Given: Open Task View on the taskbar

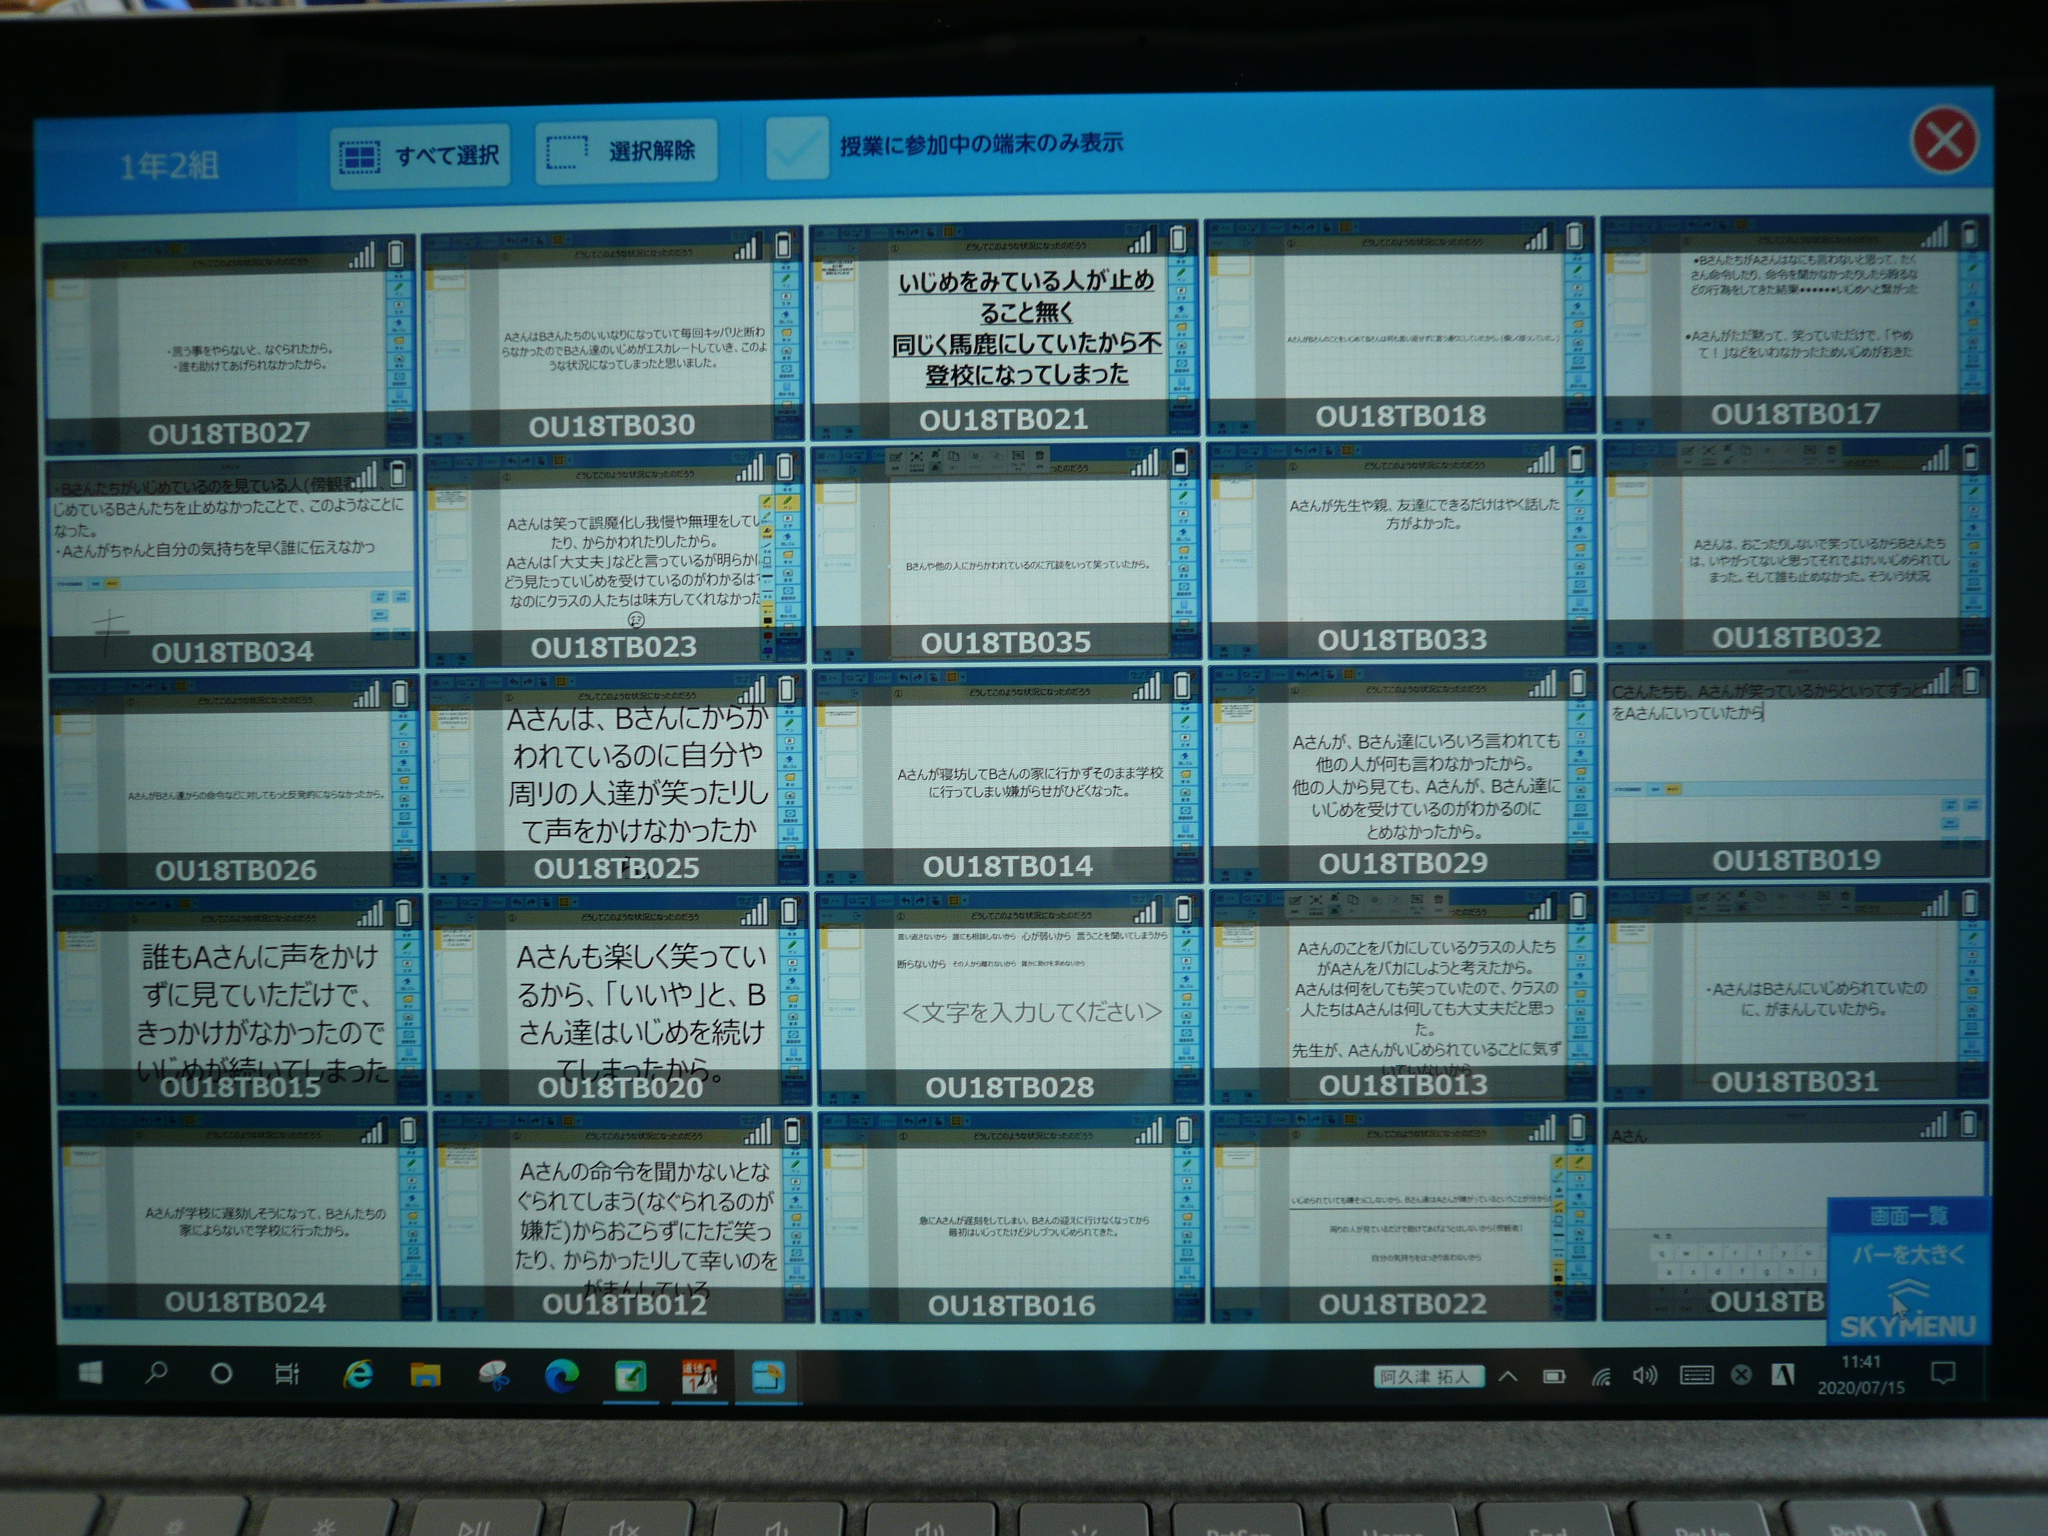Looking at the screenshot, I should tap(287, 1375).
